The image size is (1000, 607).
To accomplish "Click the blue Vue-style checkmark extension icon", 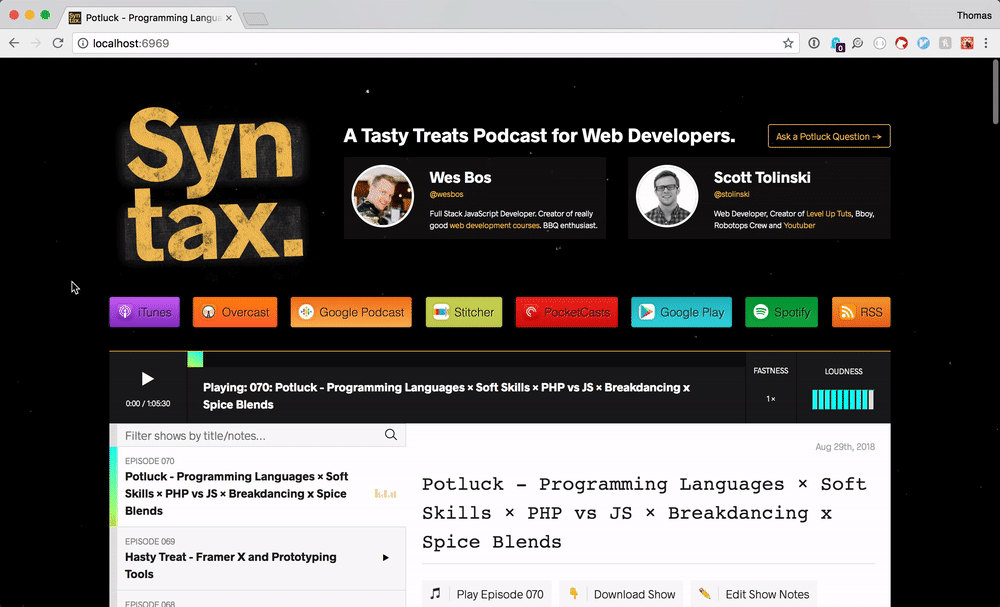I will click(x=923, y=43).
